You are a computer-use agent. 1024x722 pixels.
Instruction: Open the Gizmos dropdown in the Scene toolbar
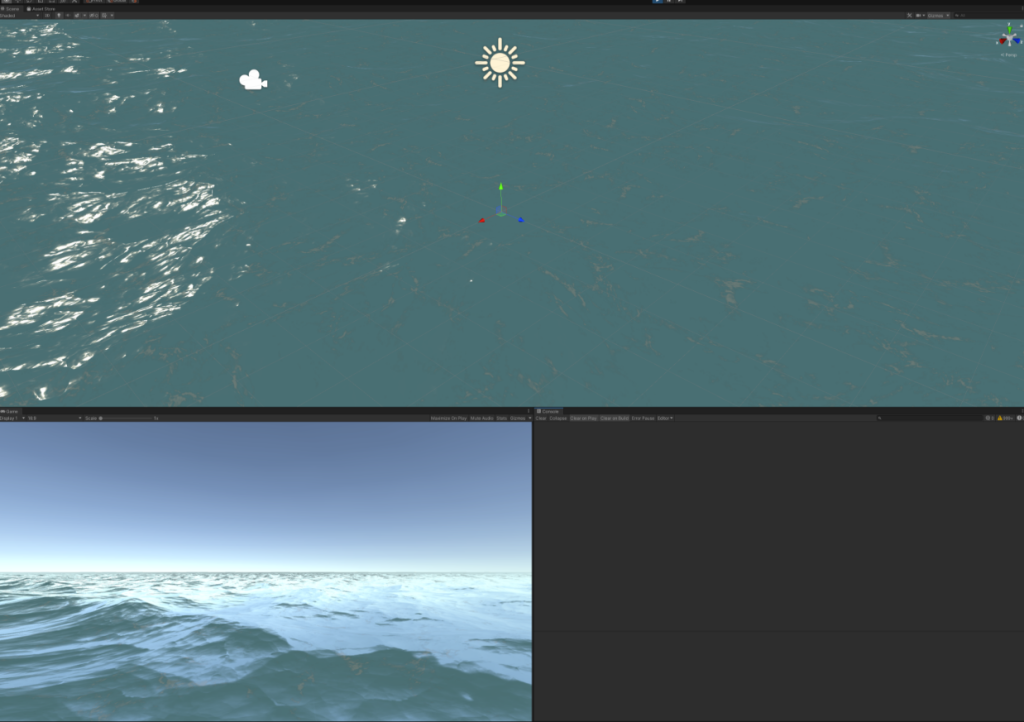(x=938, y=15)
